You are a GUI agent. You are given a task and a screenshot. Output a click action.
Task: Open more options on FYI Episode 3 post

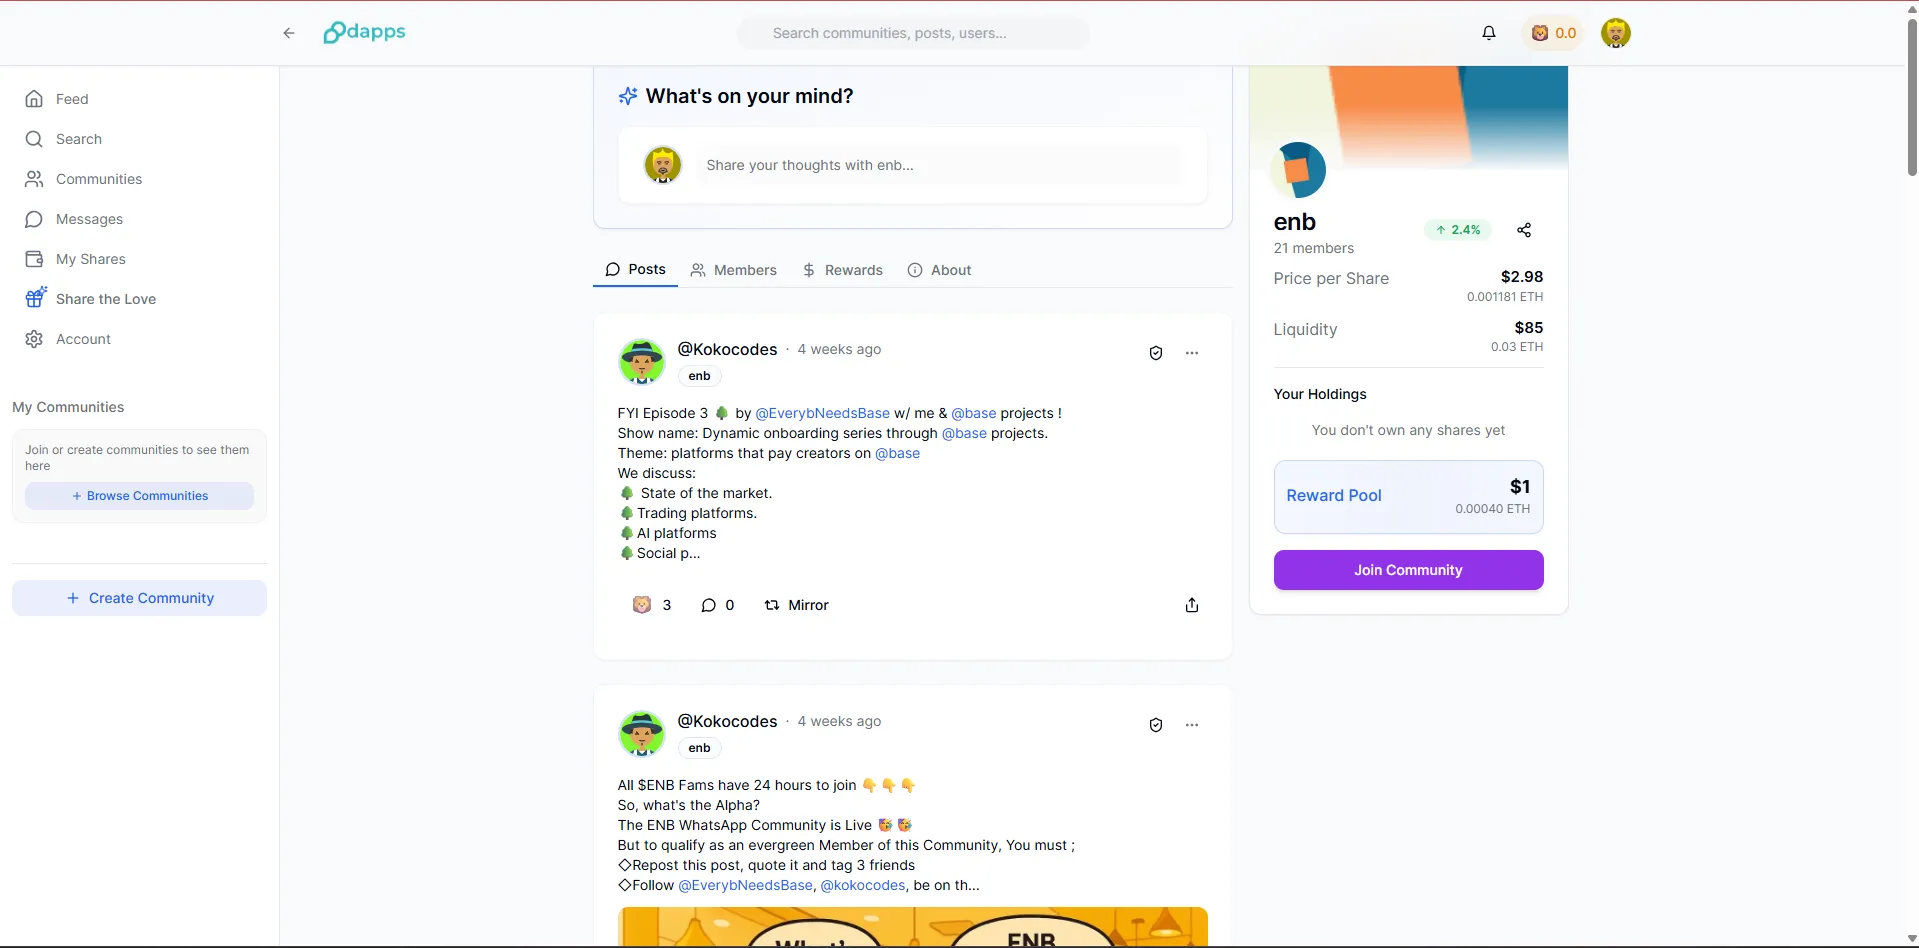click(1192, 353)
